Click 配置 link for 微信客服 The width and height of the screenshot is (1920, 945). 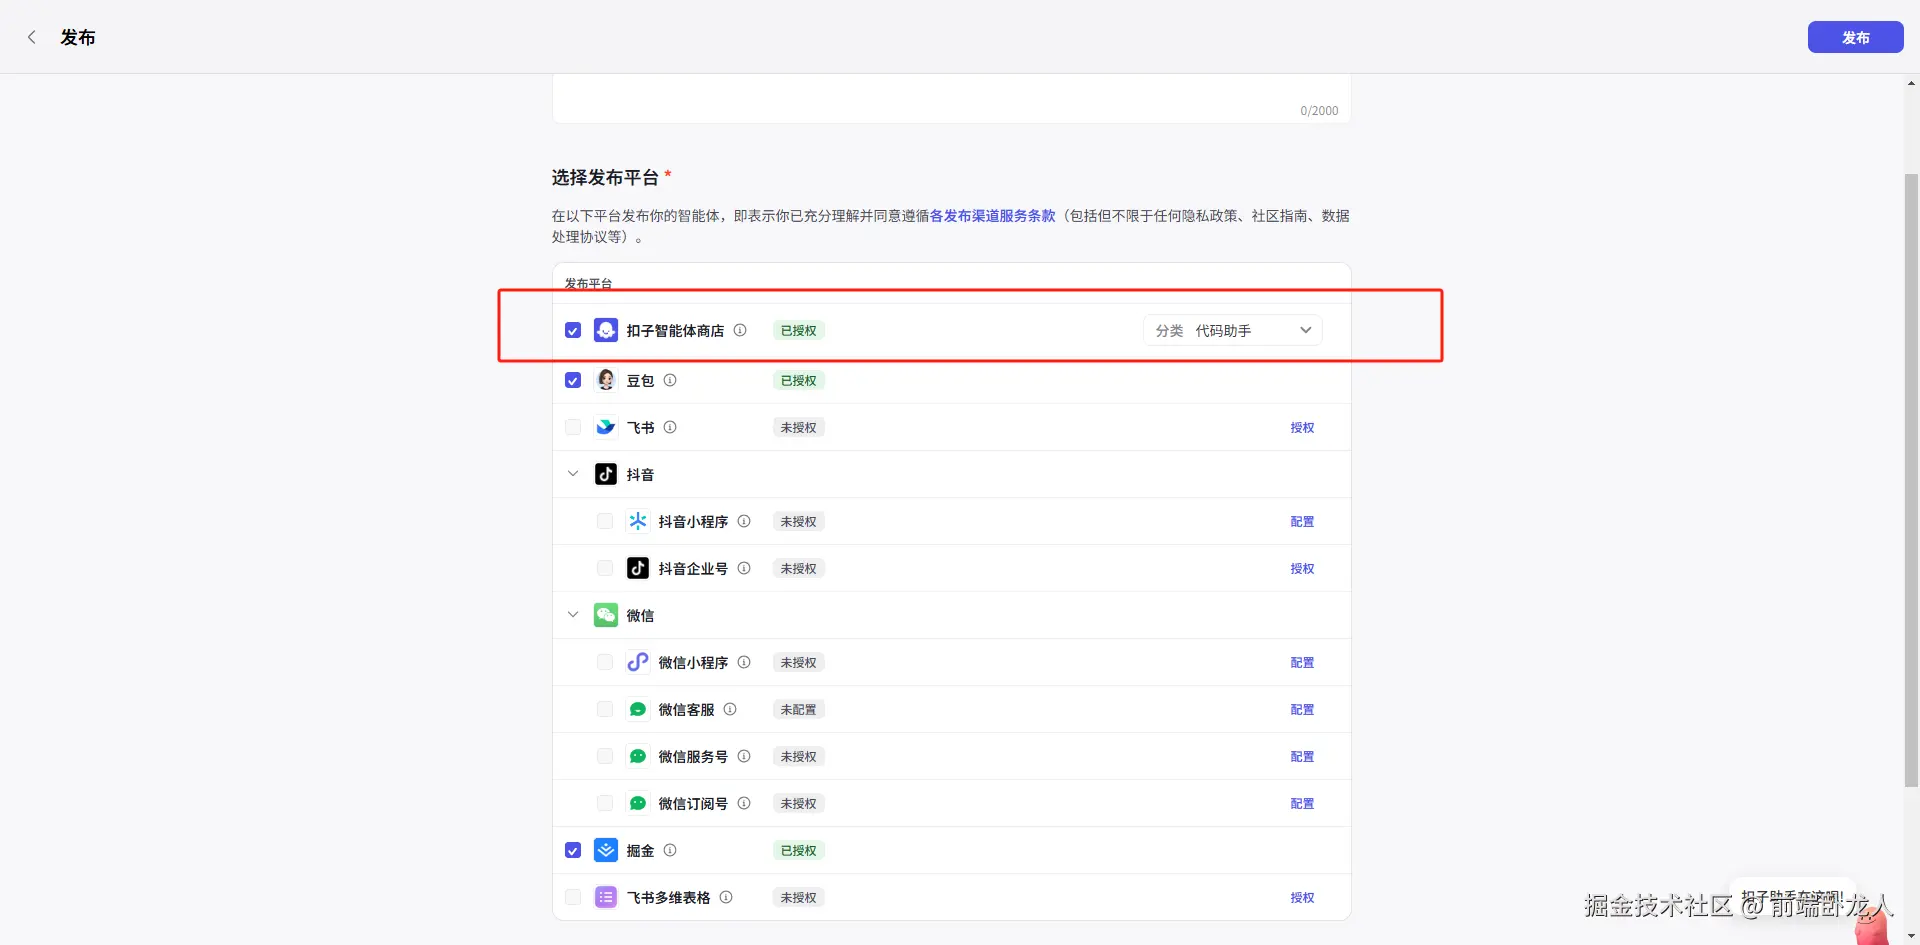[1302, 709]
